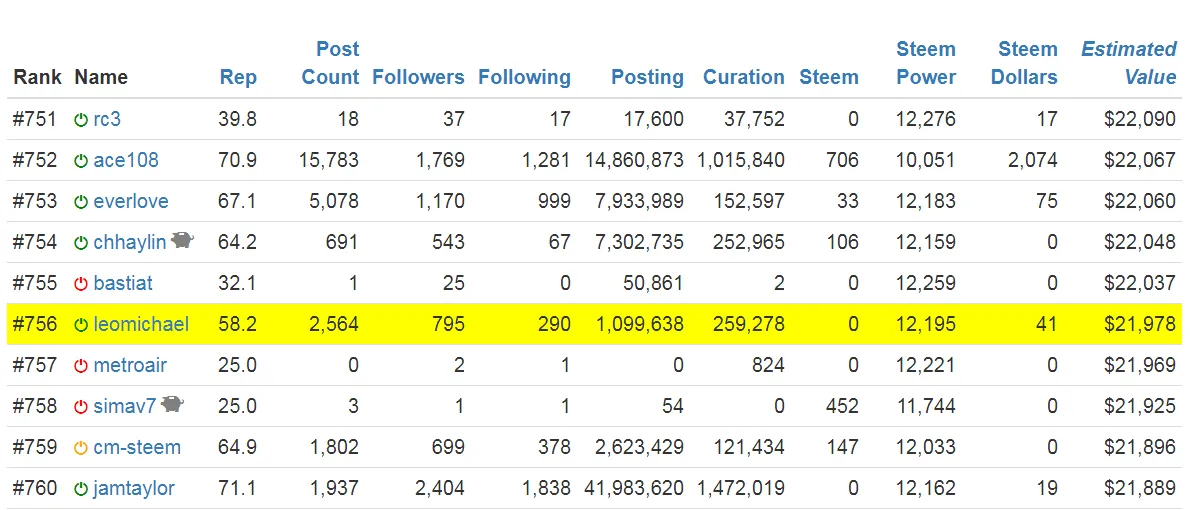Select rank #756 in highlighted row
The width and height of the screenshot is (1190, 510).
(x=35, y=325)
